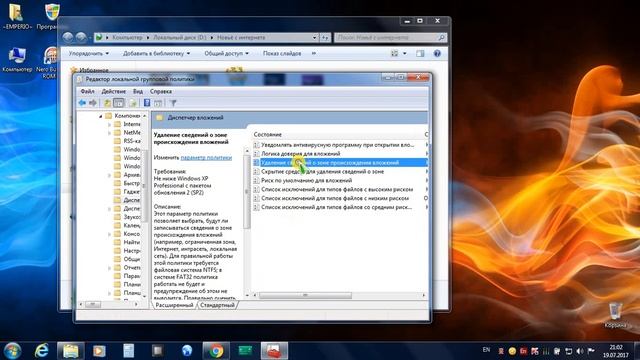The height and width of the screenshot is (360, 640).
Task: Change Explorer view with the views icon
Action: tap(394, 53)
